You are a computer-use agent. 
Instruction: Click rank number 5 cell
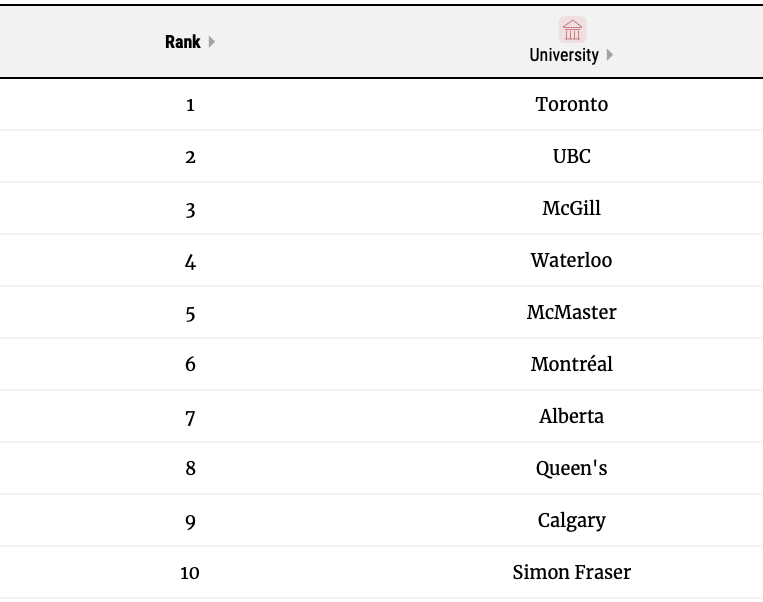coord(190,313)
